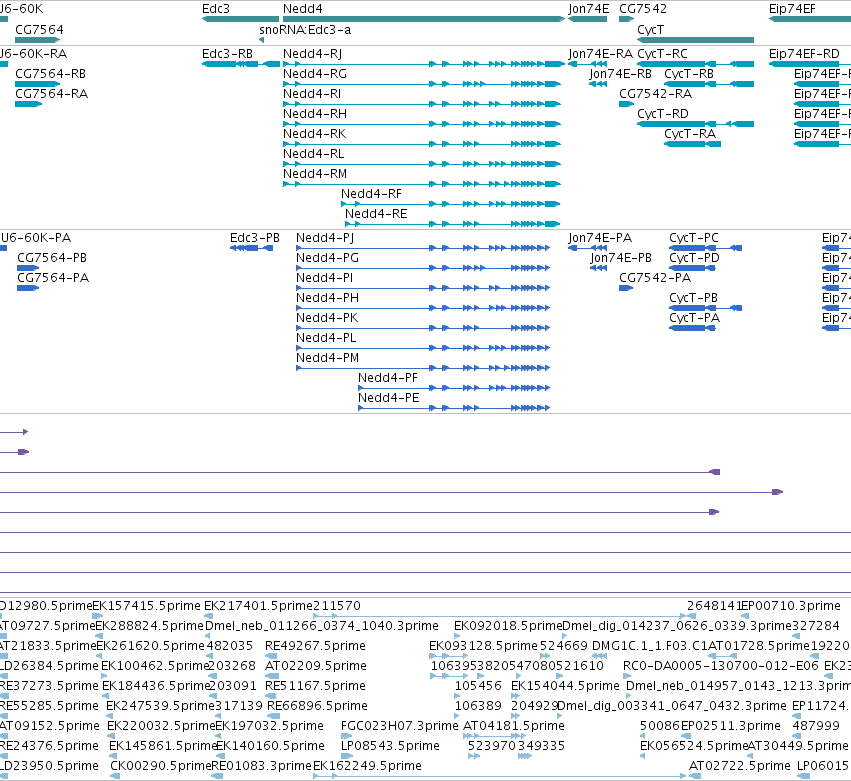The width and height of the screenshot is (851, 781).
Task: Select the CG7564-PA protein label
Action: pyautogui.click(x=53, y=278)
